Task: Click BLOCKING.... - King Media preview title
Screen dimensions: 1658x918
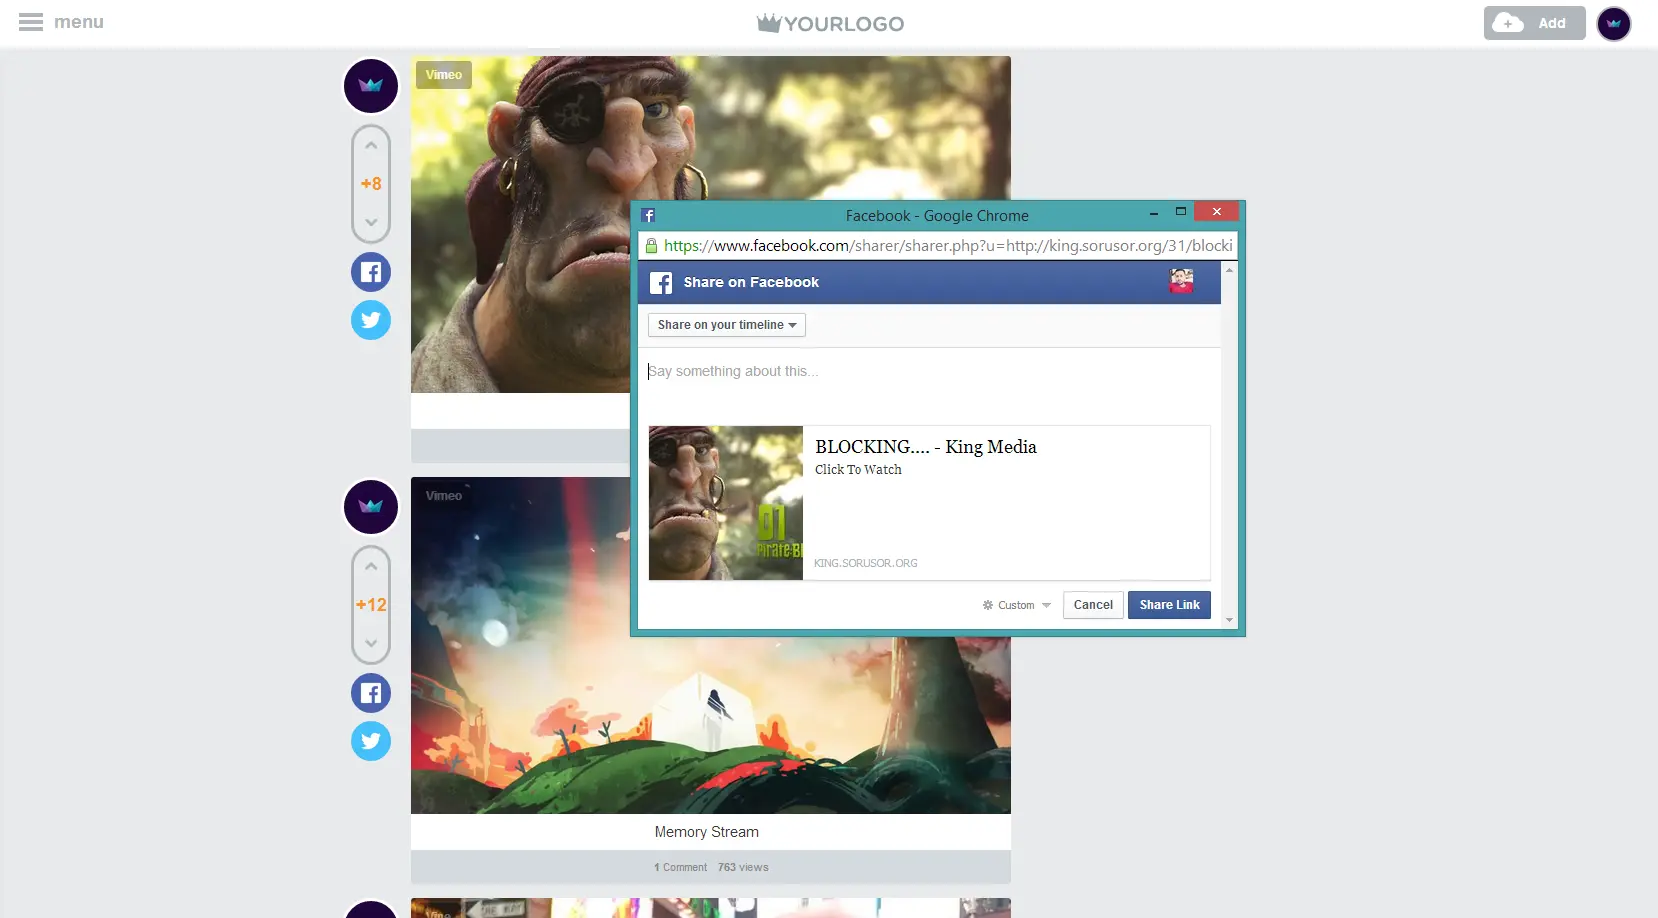Action: [x=926, y=447]
